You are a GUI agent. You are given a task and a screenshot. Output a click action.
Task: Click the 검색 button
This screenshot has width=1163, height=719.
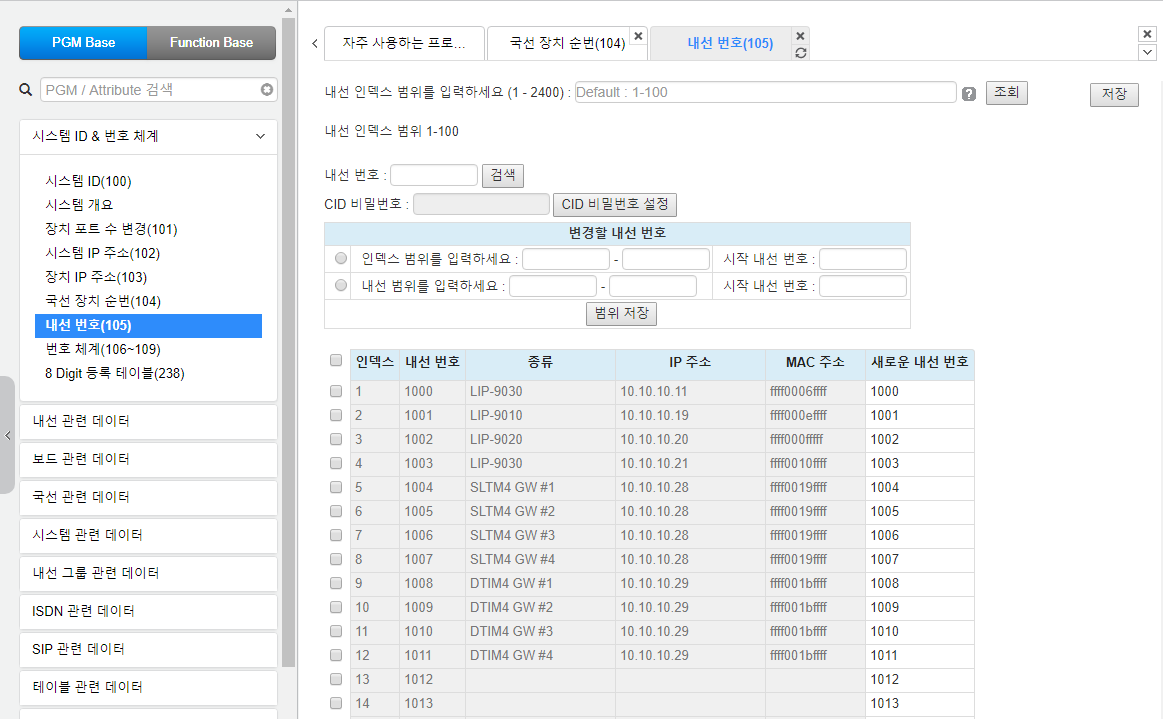[x=503, y=175]
